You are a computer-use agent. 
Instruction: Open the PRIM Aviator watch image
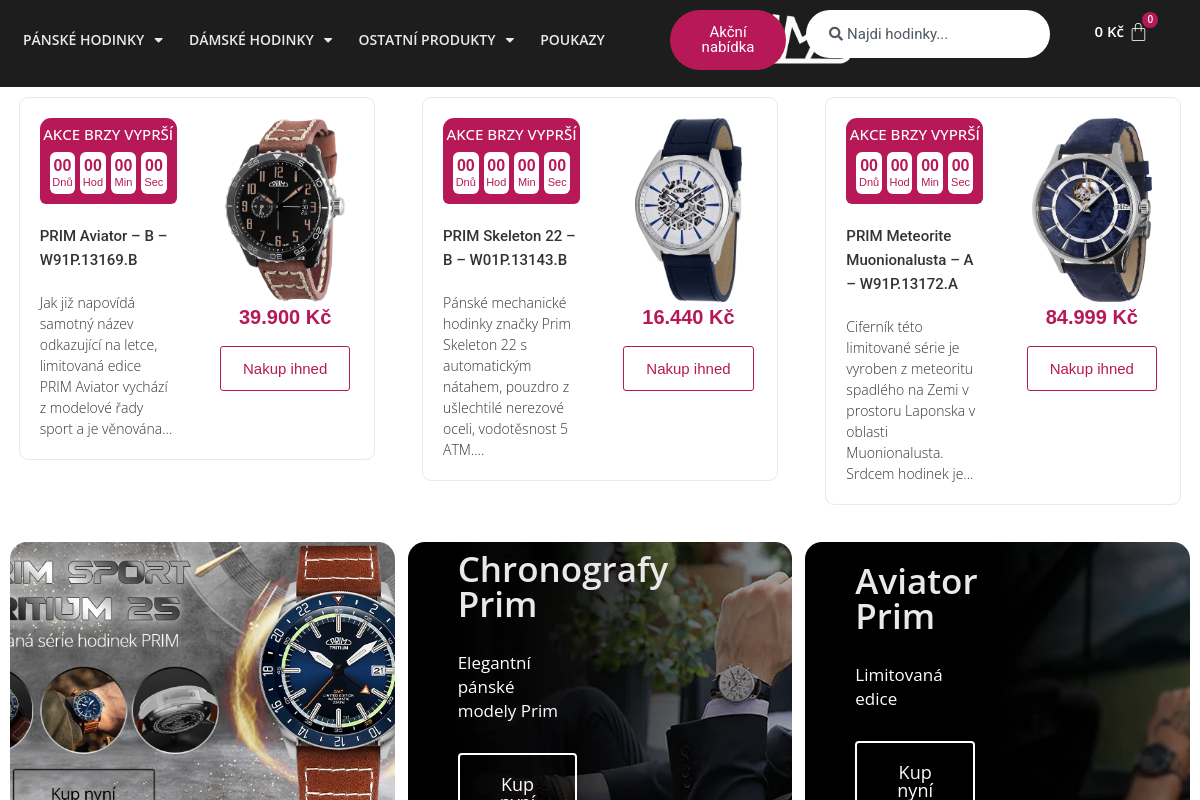coord(285,210)
